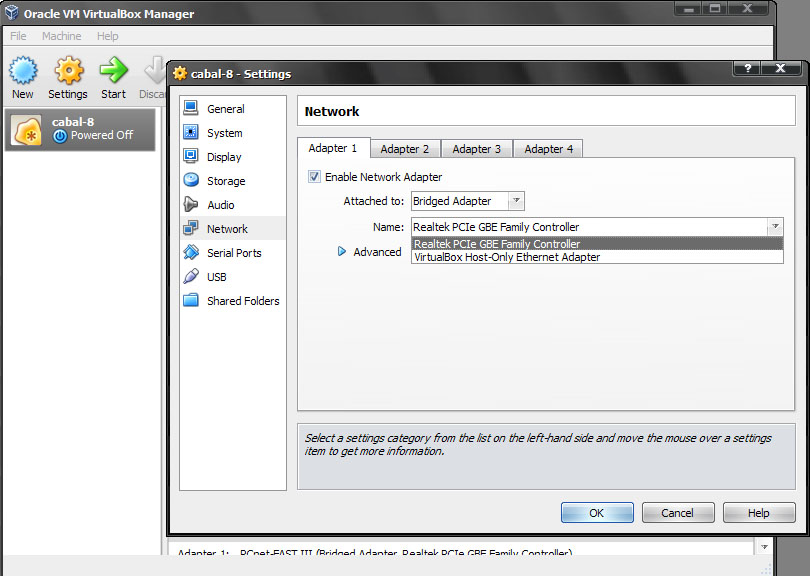810x576 pixels.
Task: Open the File menu
Action: point(18,36)
